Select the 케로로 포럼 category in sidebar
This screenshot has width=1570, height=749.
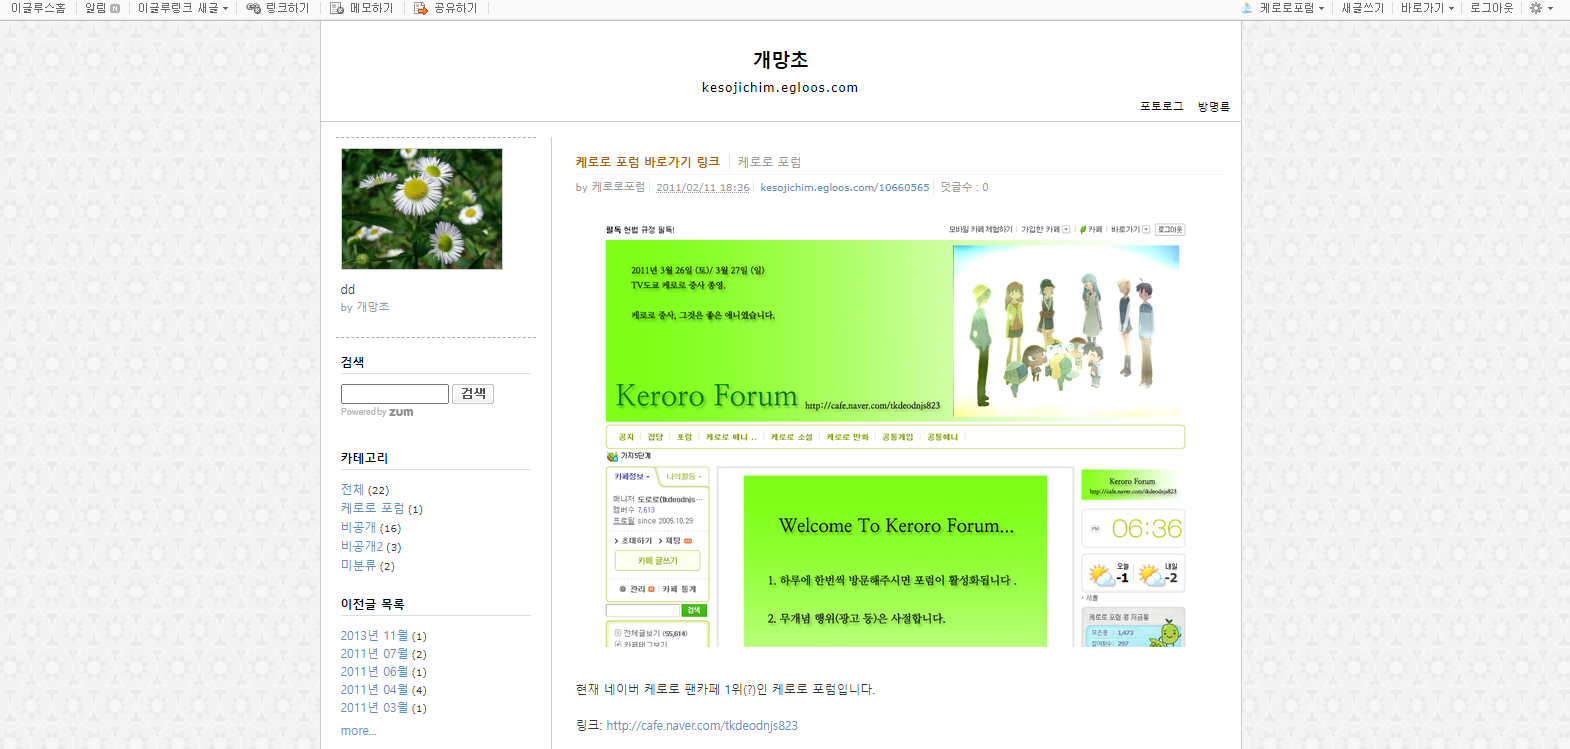point(372,509)
